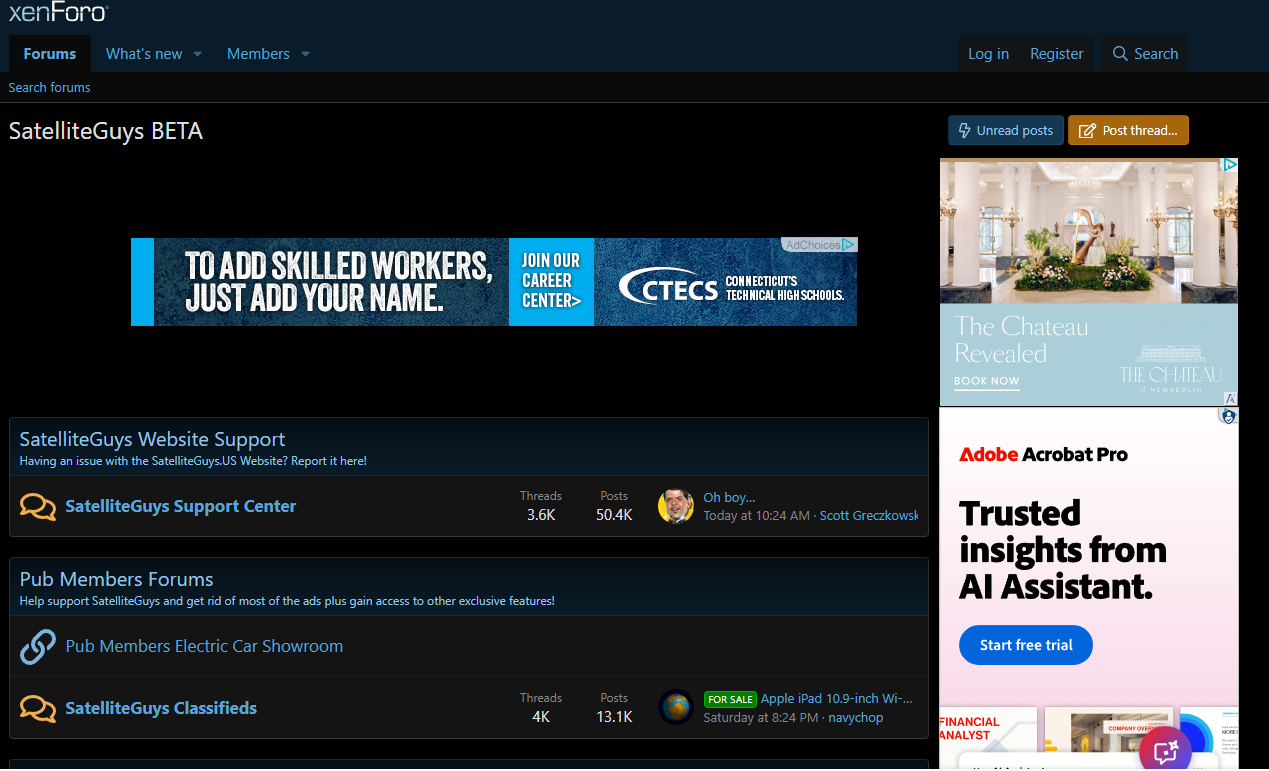Open SatelliteGuys Support Center forum
The image size is (1269, 771).
tap(181, 506)
